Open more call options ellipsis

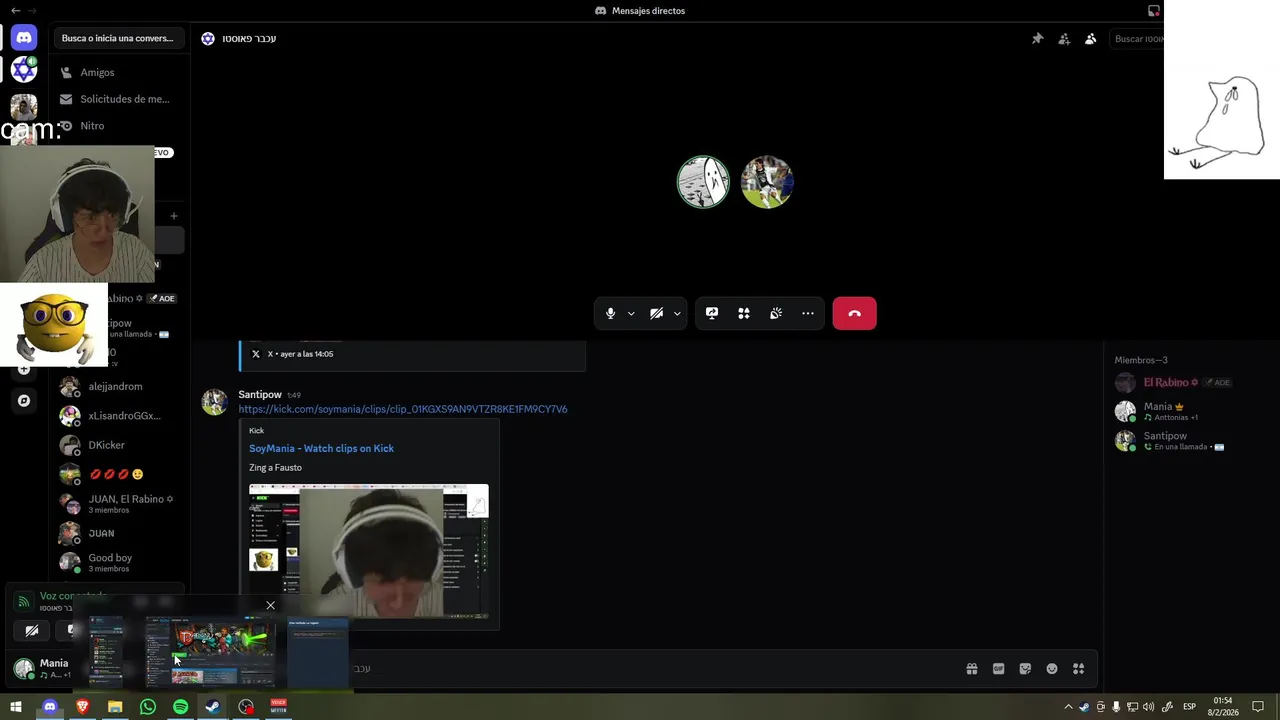[x=808, y=313]
